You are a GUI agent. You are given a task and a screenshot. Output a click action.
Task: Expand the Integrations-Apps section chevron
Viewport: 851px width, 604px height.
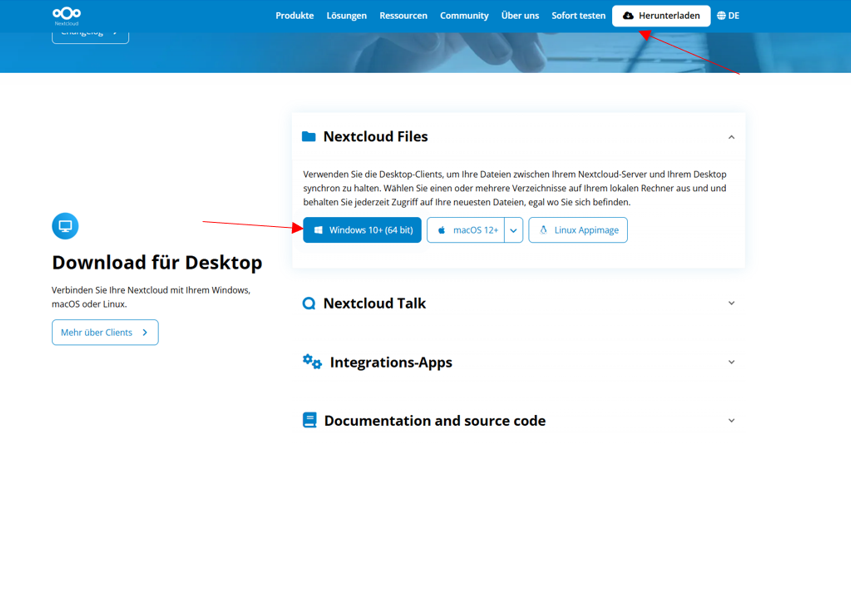[x=732, y=362]
